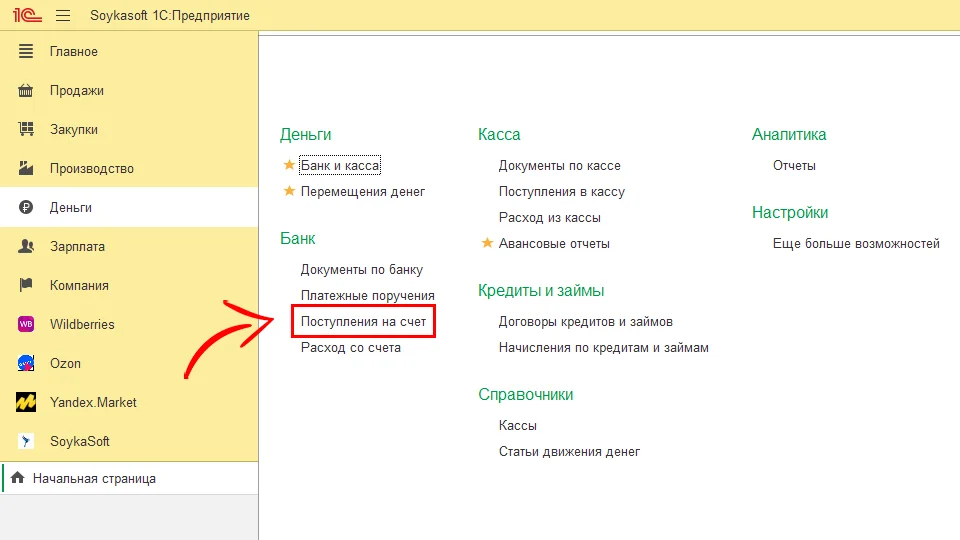Open Договоры кредитов и займов
The image size is (960, 540).
point(585,322)
